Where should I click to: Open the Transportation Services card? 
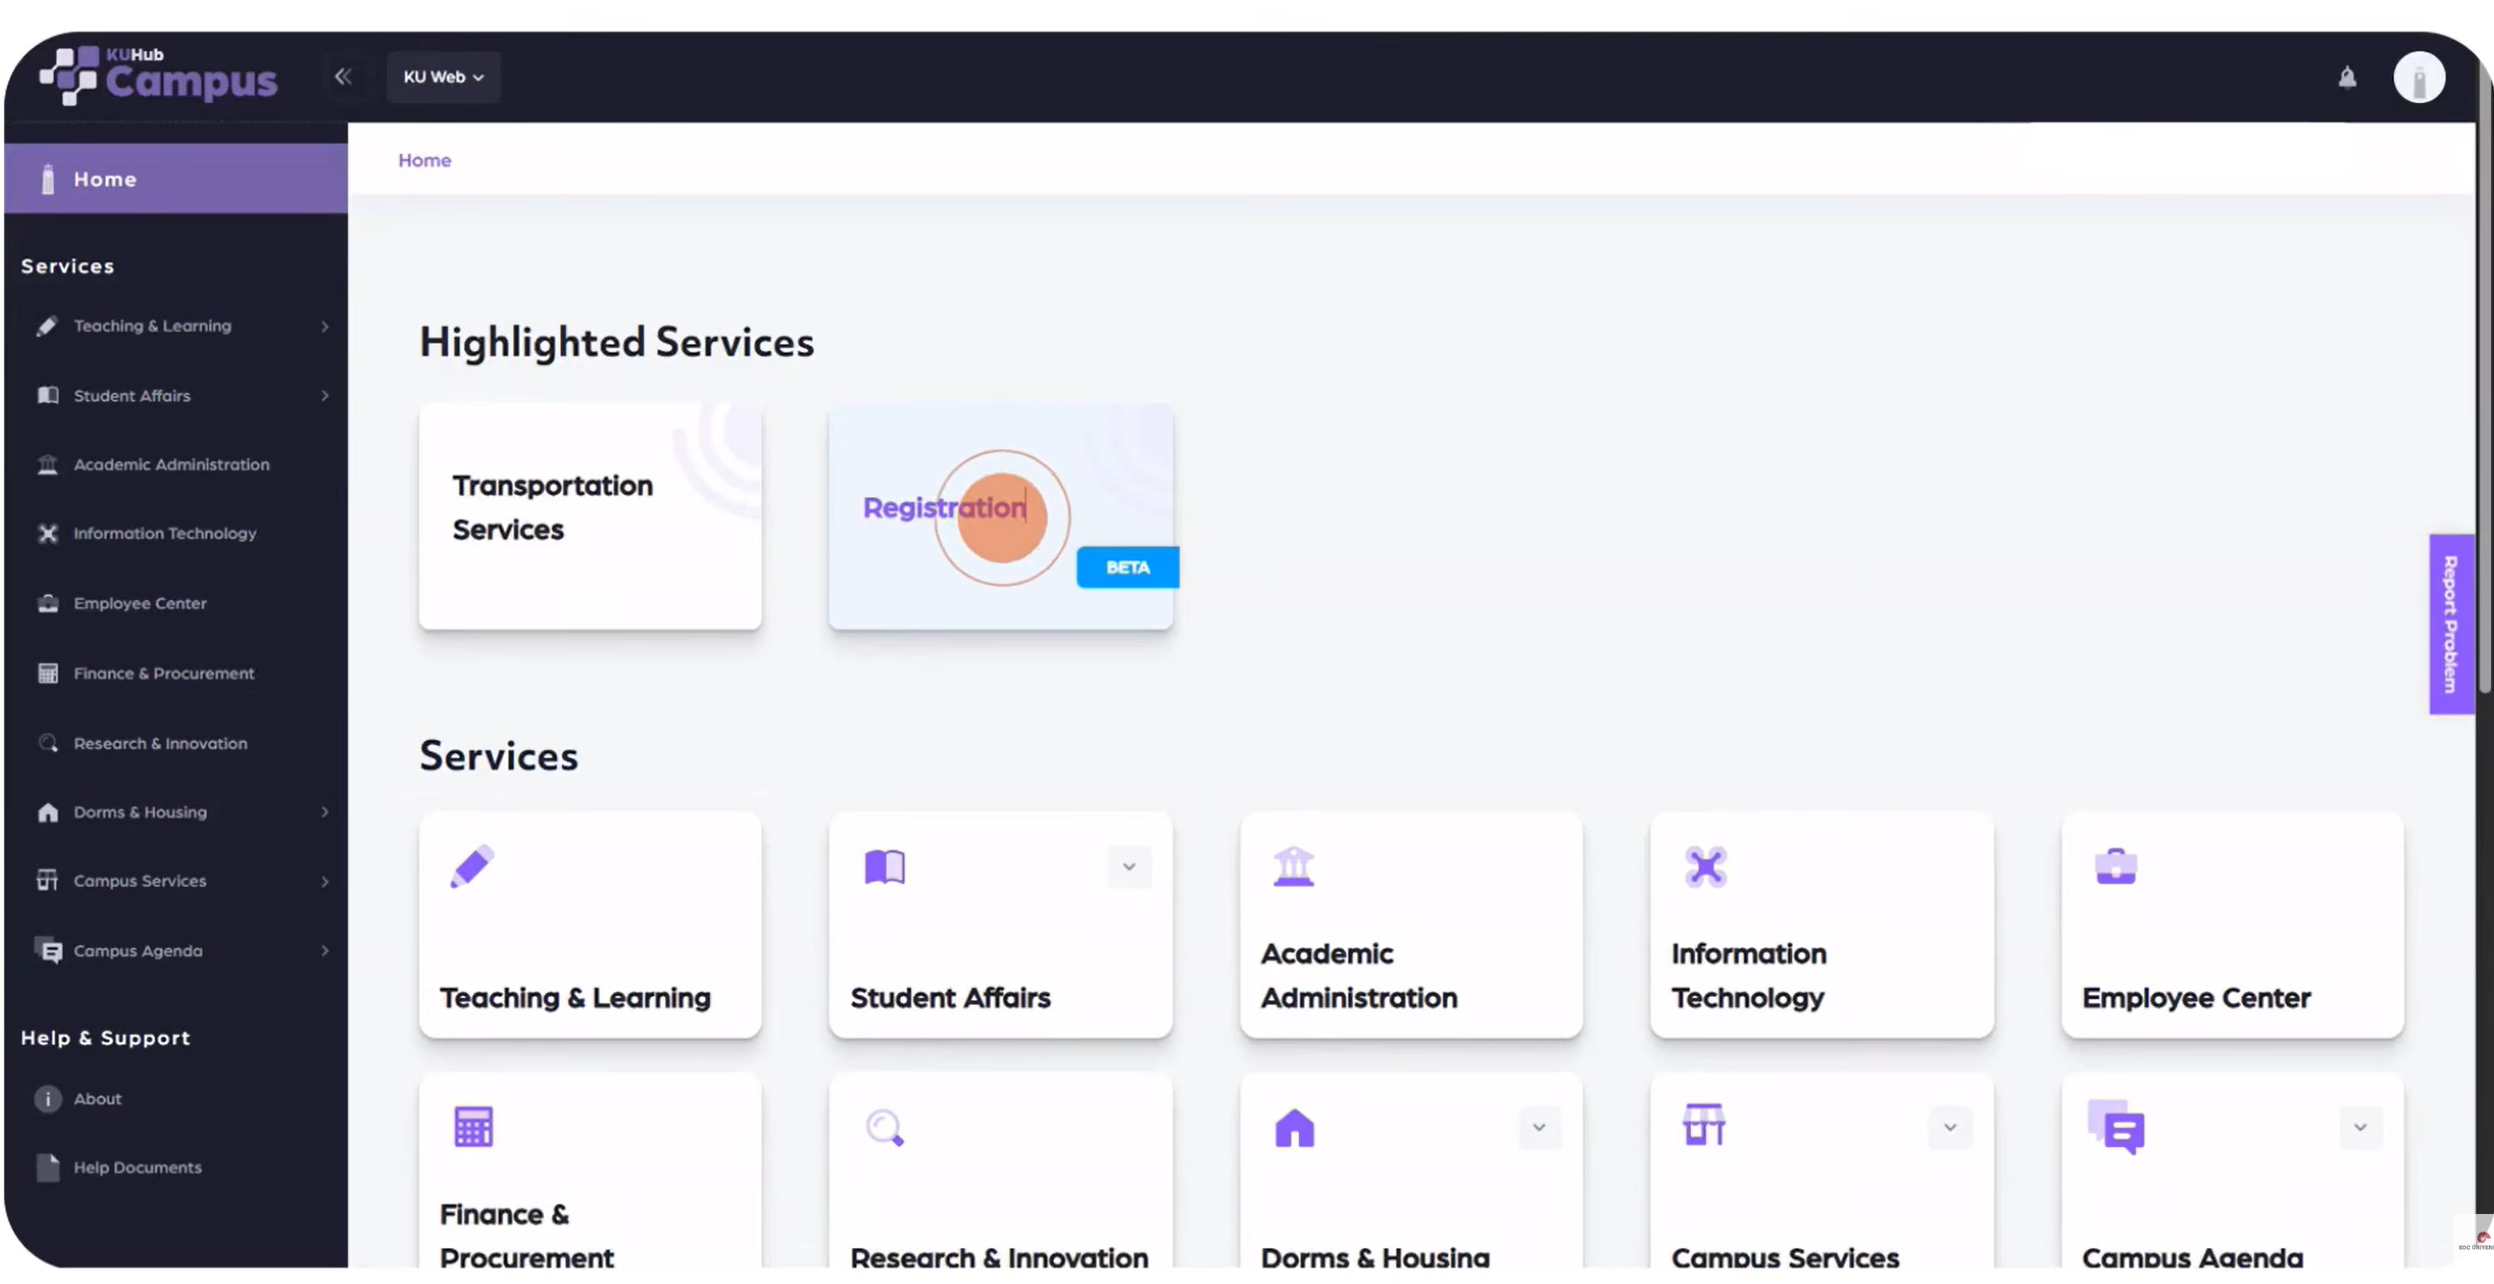[589, 517]
